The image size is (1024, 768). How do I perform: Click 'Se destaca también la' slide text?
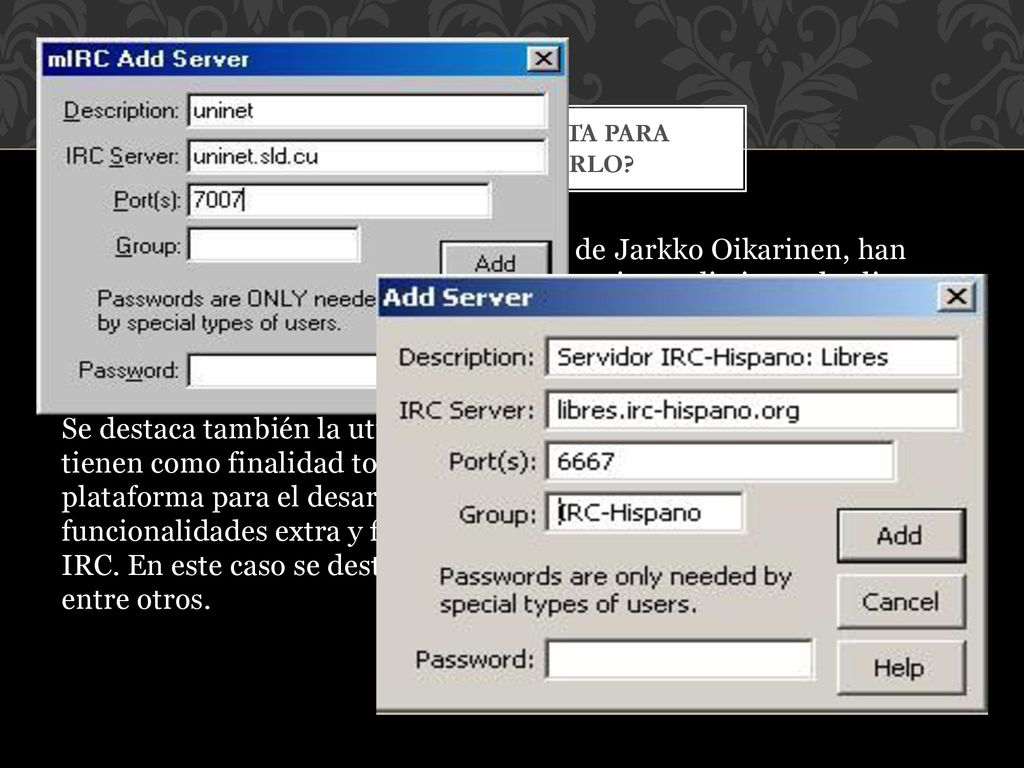click(200, 430)
